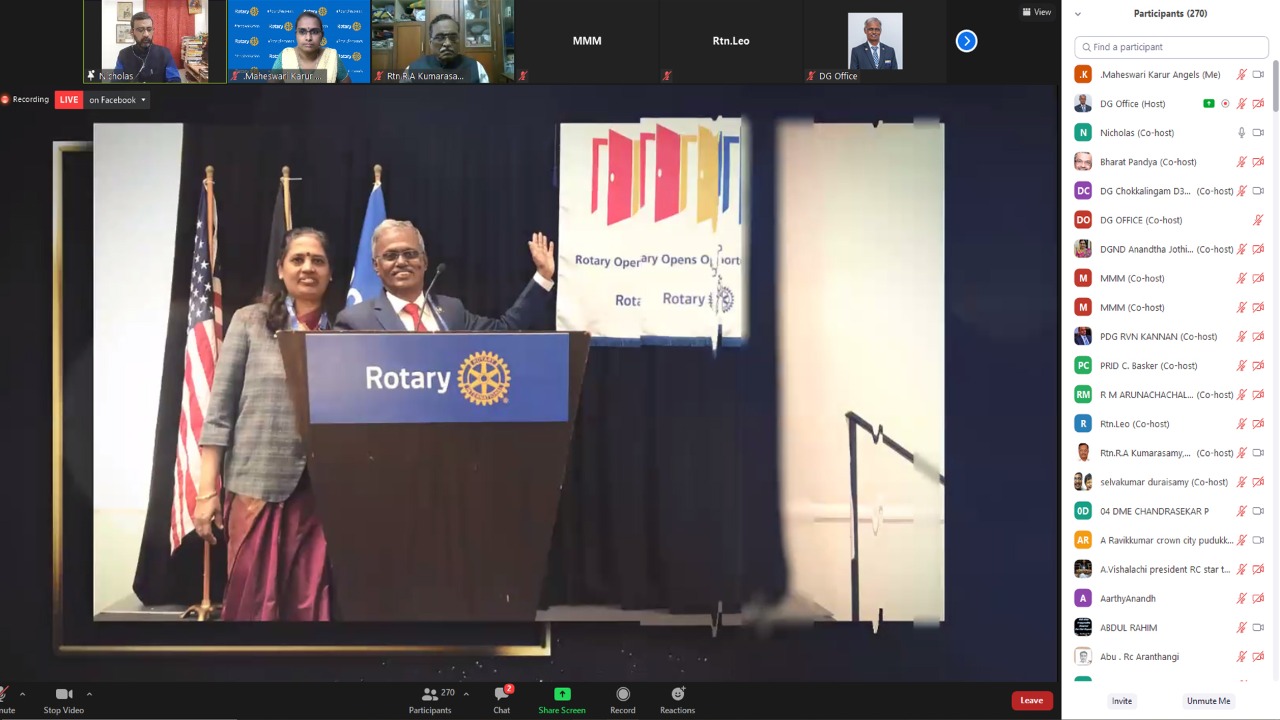1280x720 pixels.
Task: Click Nicholas's microphone icon in participants list
Action: (1241, 133)
